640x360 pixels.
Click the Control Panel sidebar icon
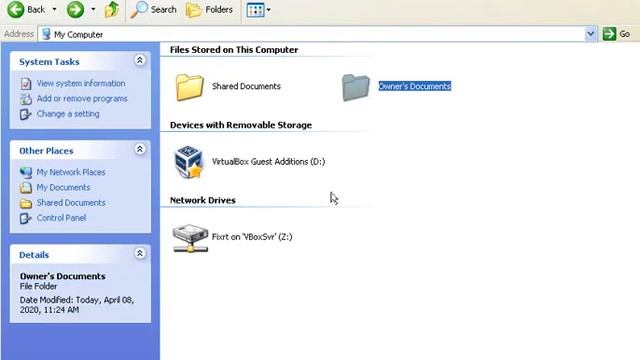[x=26, y=218]
